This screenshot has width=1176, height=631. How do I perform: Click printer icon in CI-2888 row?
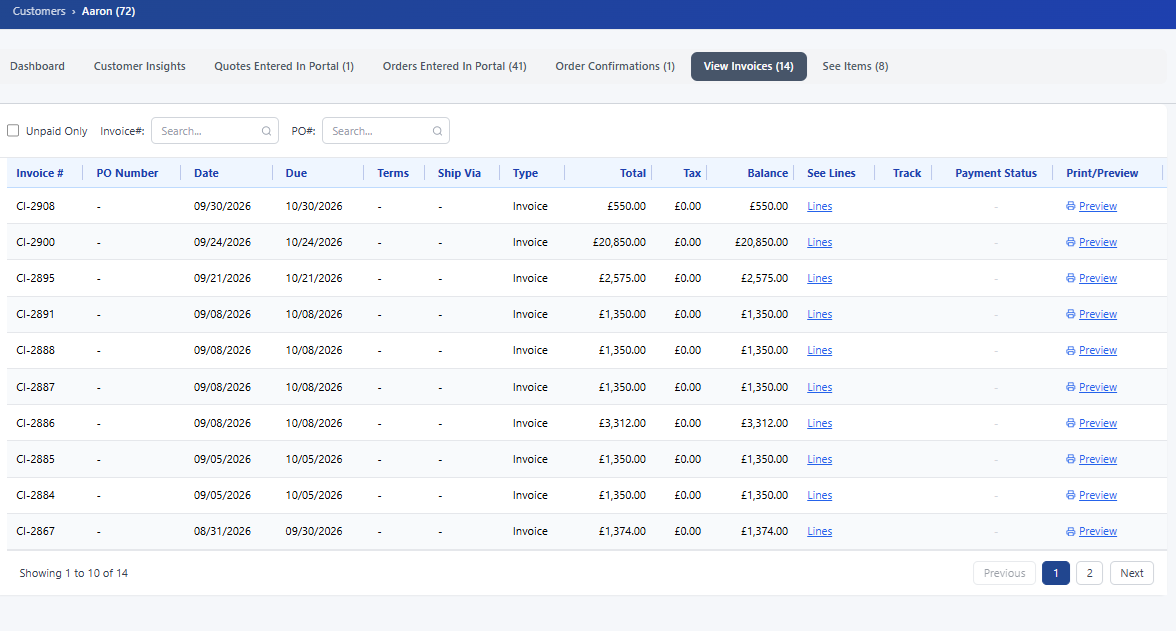tap(1070, 350)
